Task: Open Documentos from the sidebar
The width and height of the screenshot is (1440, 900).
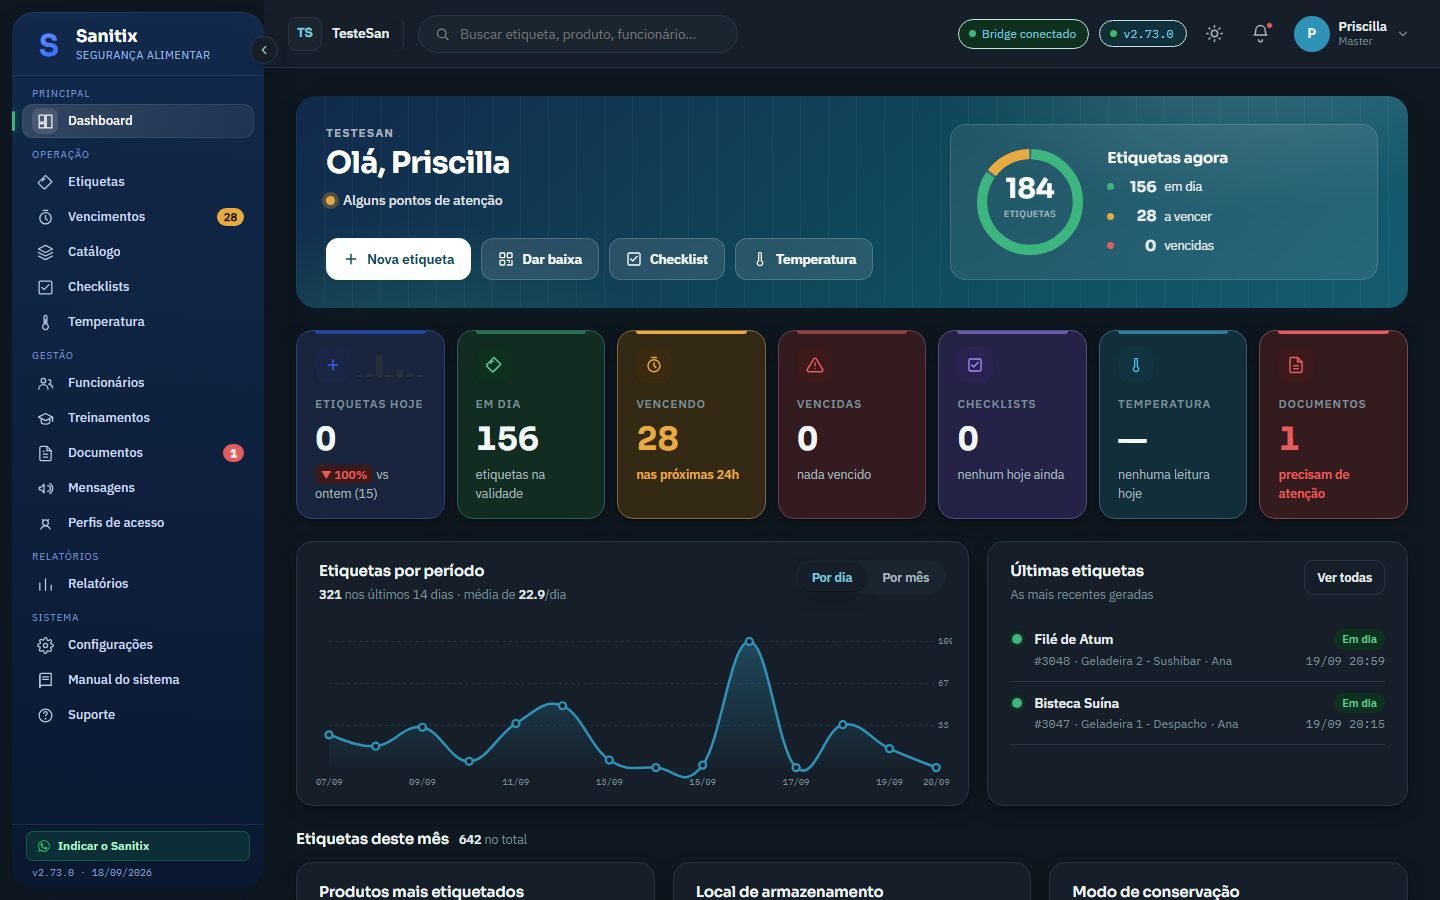Action: pos(137,453)
